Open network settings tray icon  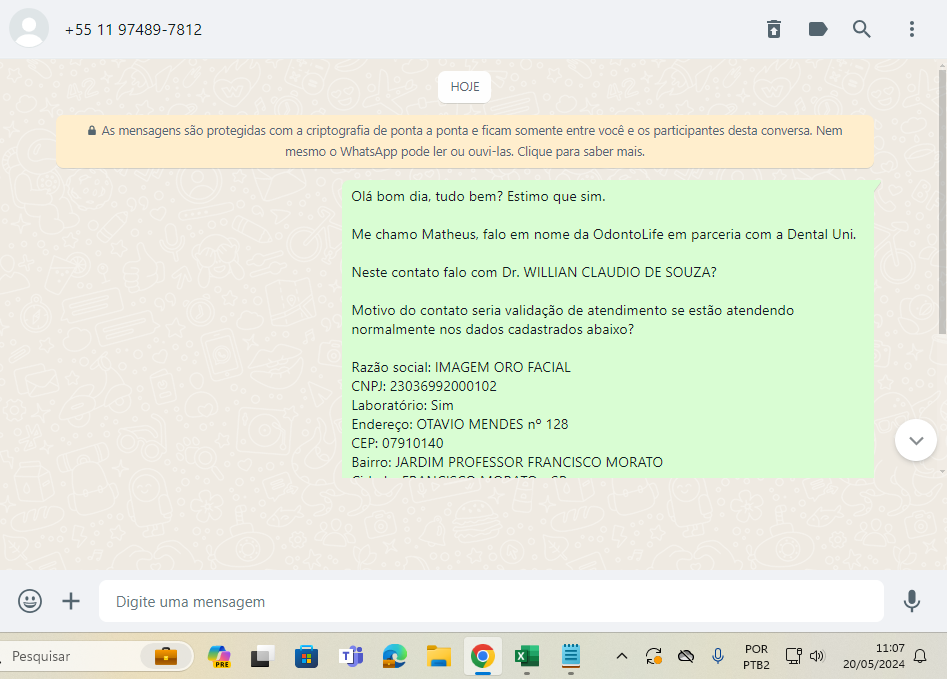pyautogui.click(x=793, y=656)
